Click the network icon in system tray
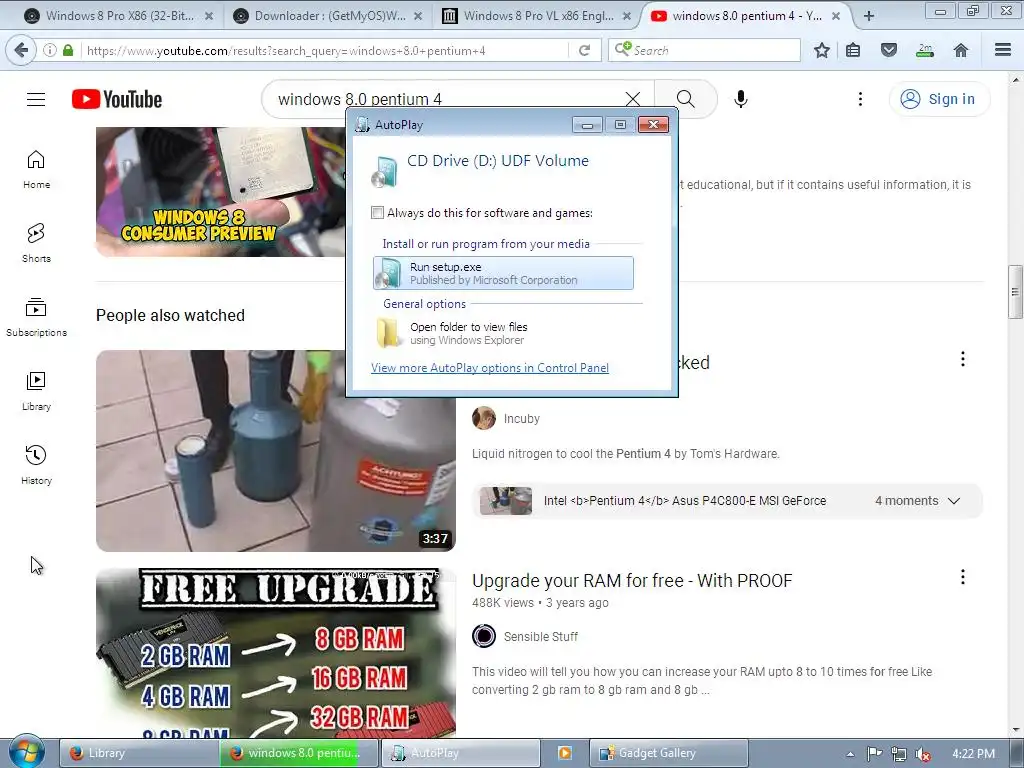1024x768 pixels. [x=899, y=754]
